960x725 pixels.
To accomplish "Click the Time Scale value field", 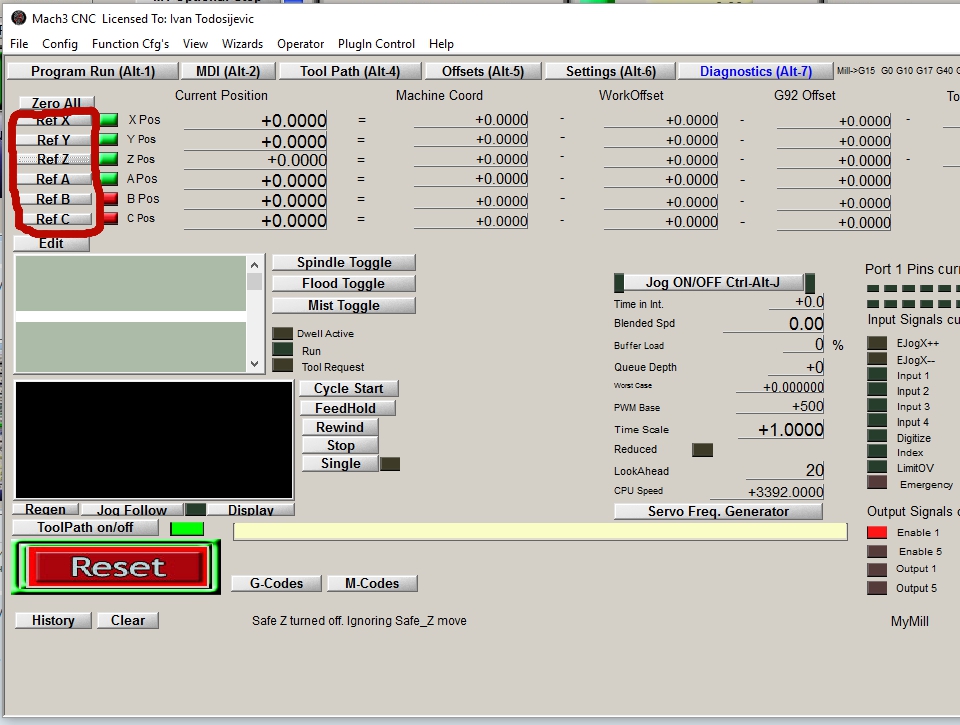I will 781,429.
